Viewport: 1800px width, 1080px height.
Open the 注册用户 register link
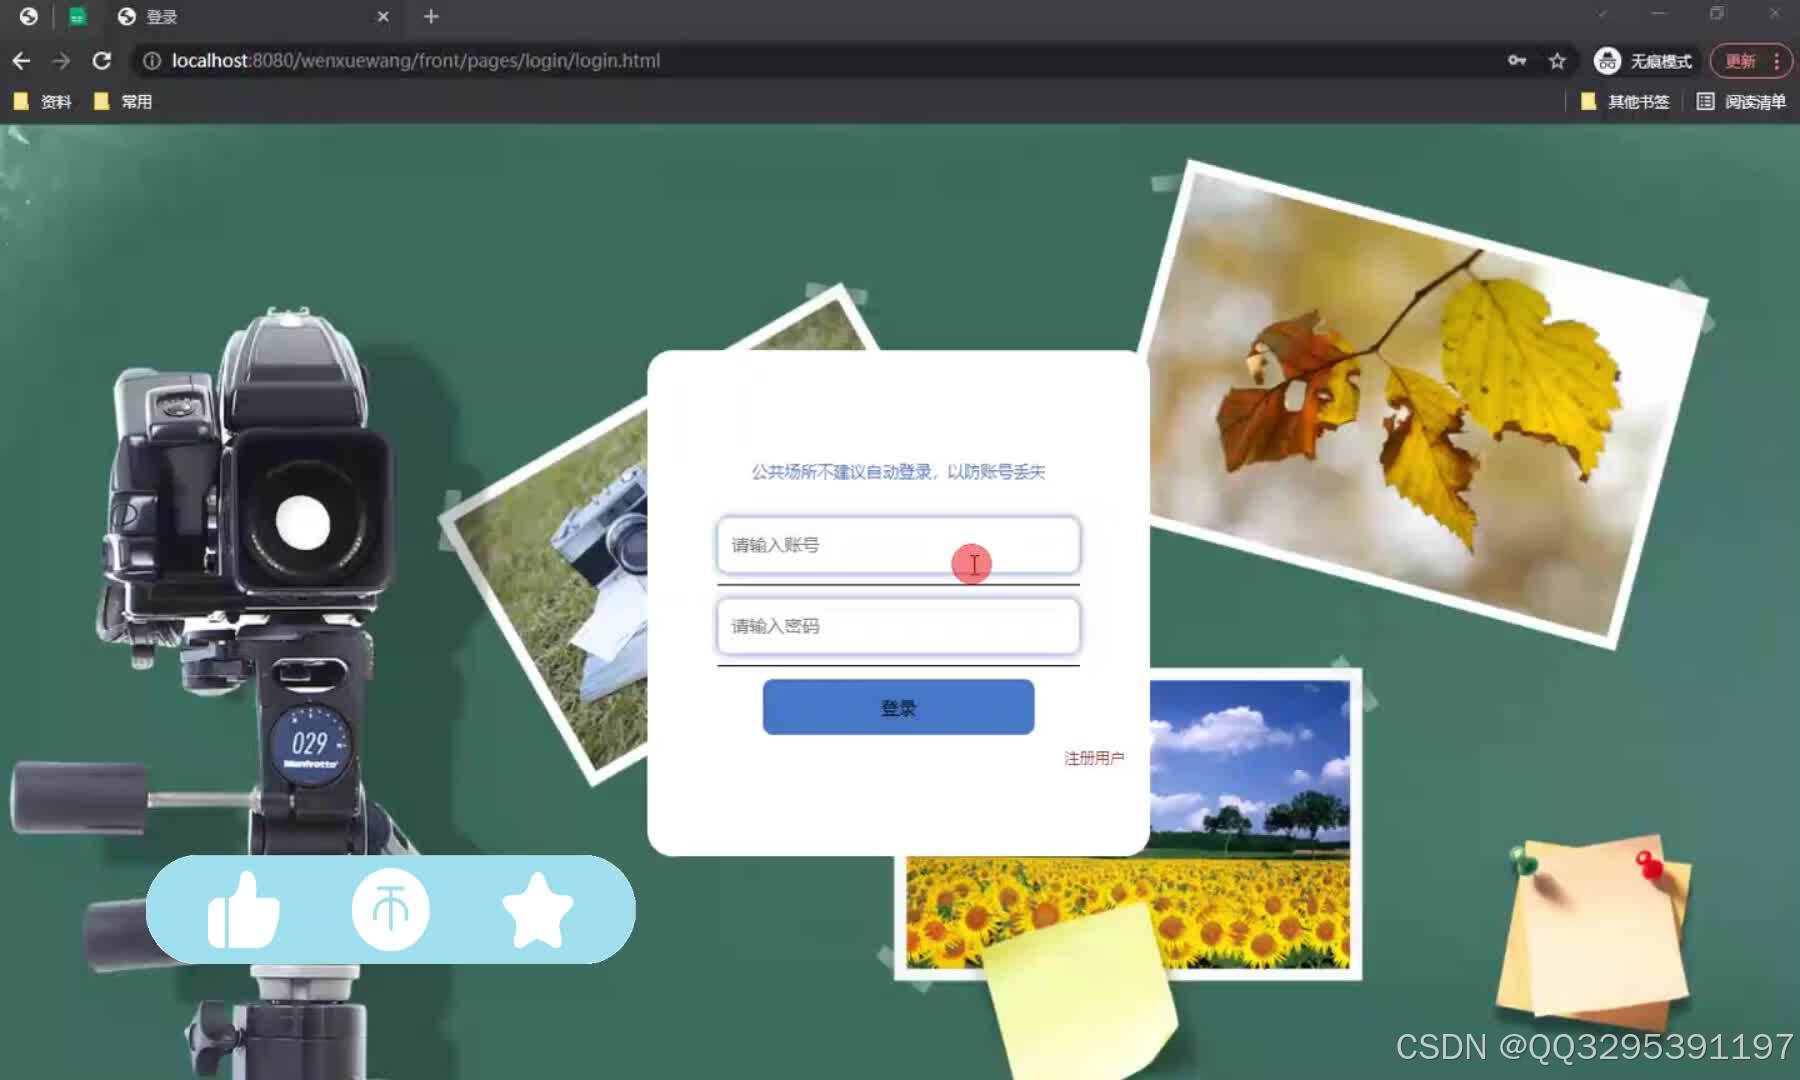[x=1094, y=758]
